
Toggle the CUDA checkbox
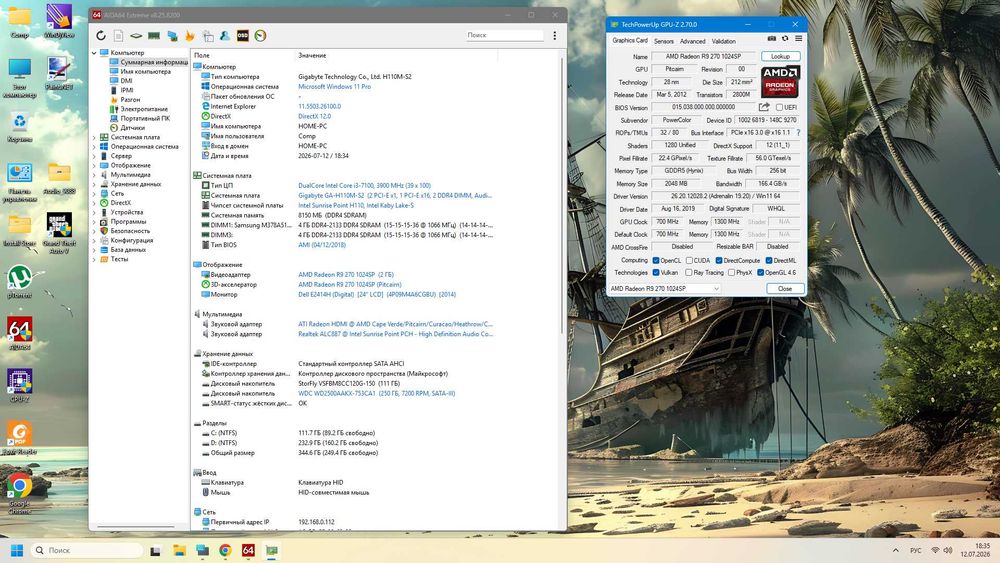(x=689, y=260)
